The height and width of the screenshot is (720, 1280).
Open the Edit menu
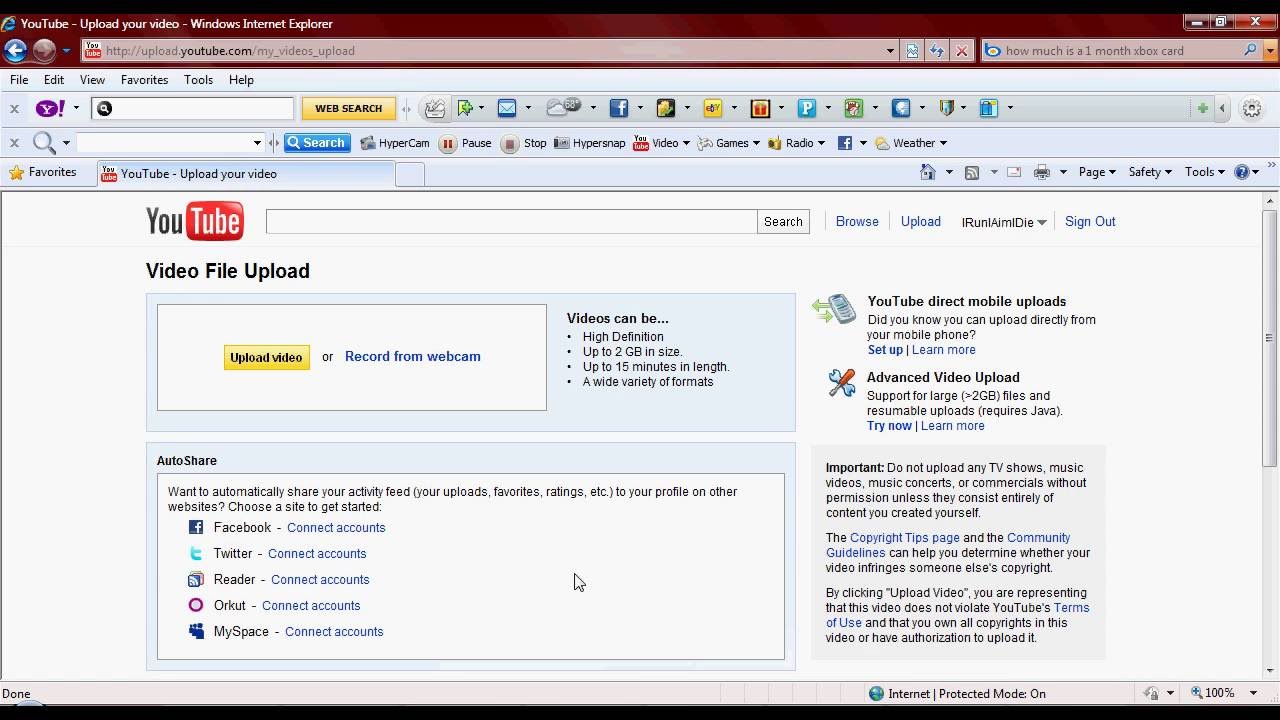pyautogui.click(x=54, y=80)
